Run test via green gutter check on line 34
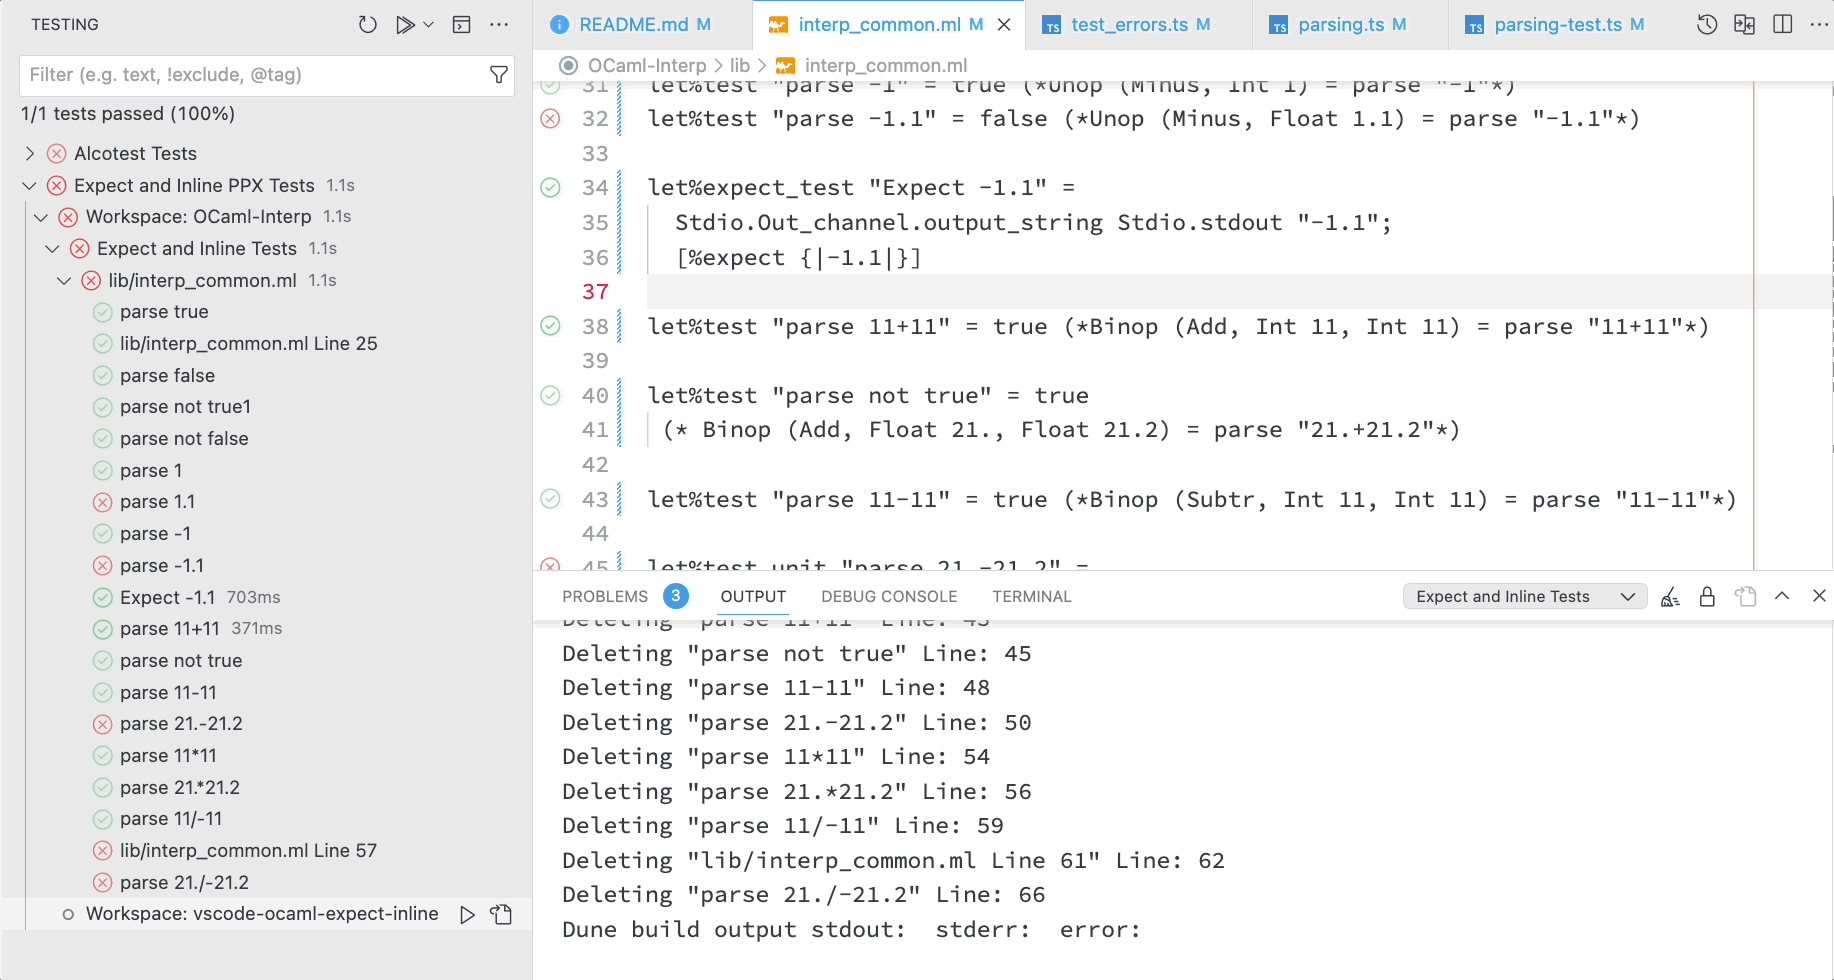Image resolution: width=1834 pixels, height=980 pixels. click(549, 187)
